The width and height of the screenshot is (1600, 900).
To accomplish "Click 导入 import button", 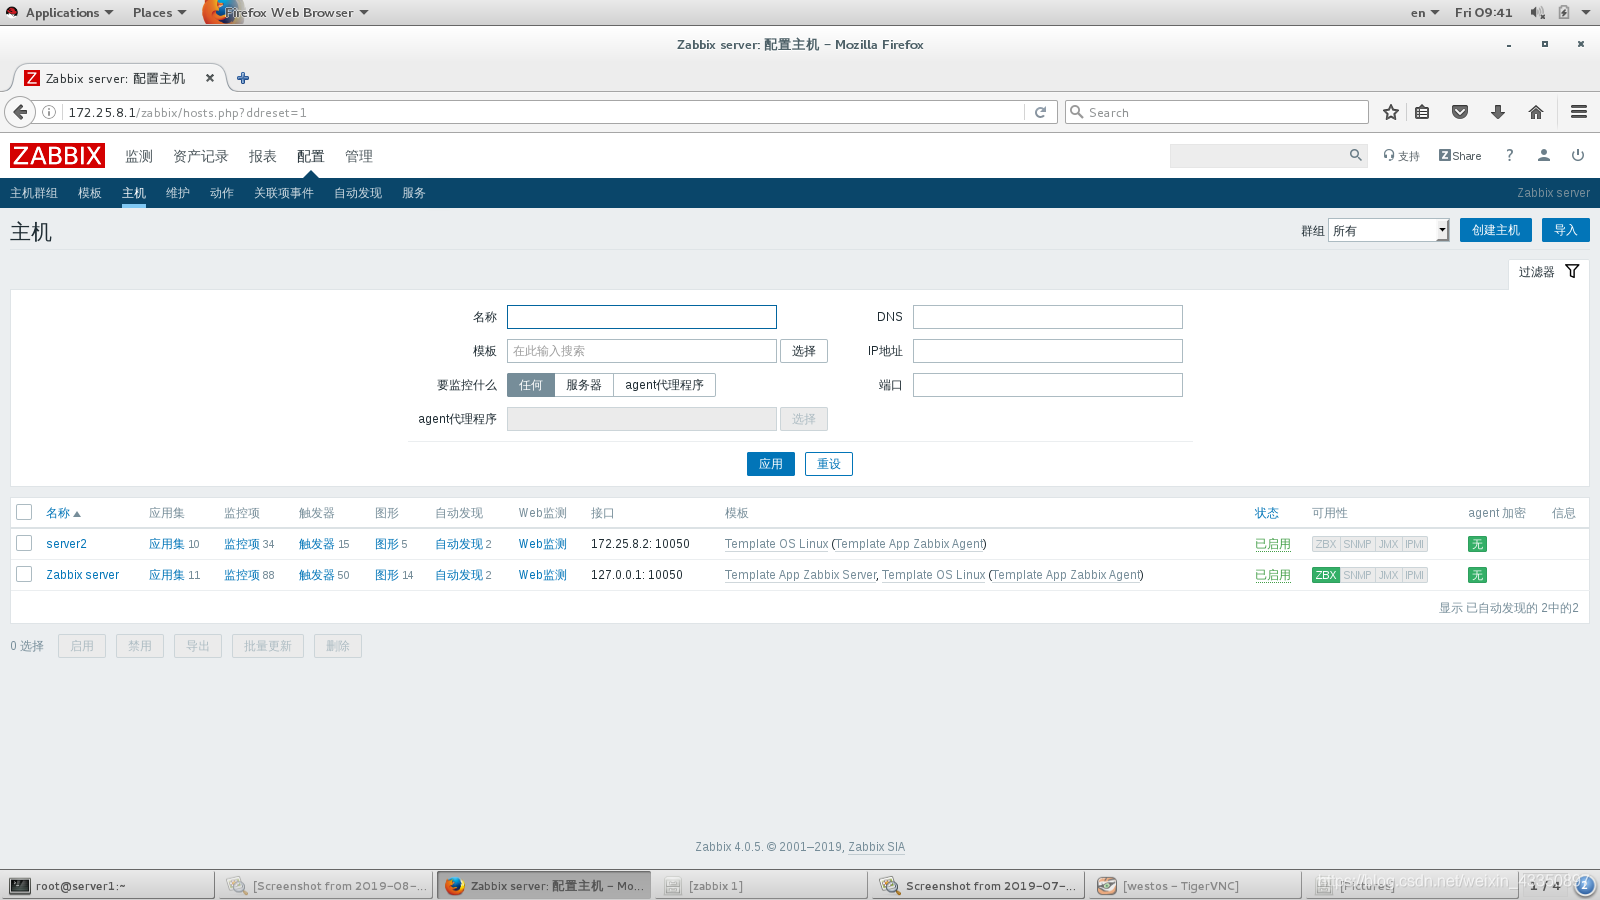I will point(1566,230).
